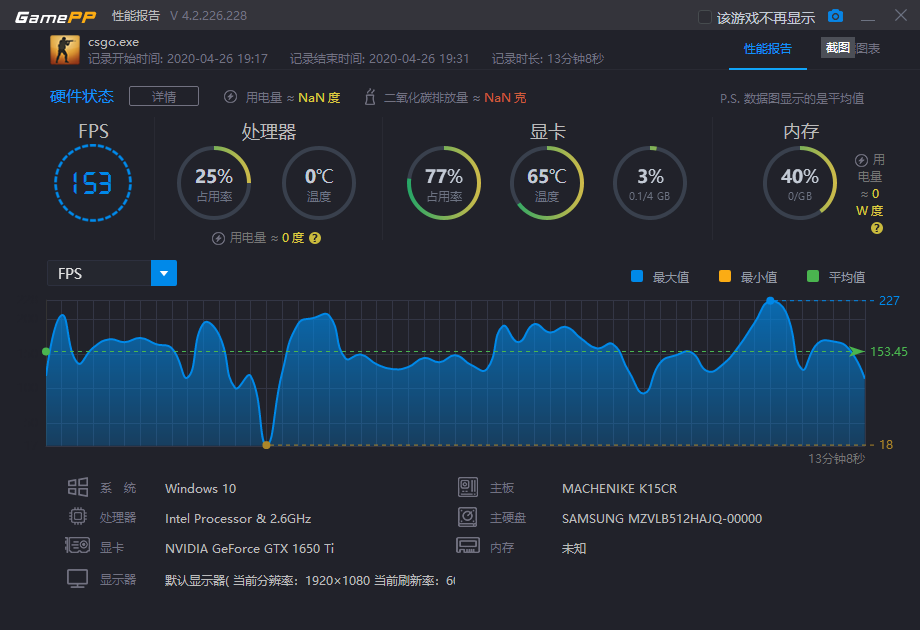
Task: Click the lightning icon beside memory 用电量
Action: point(861,160)
